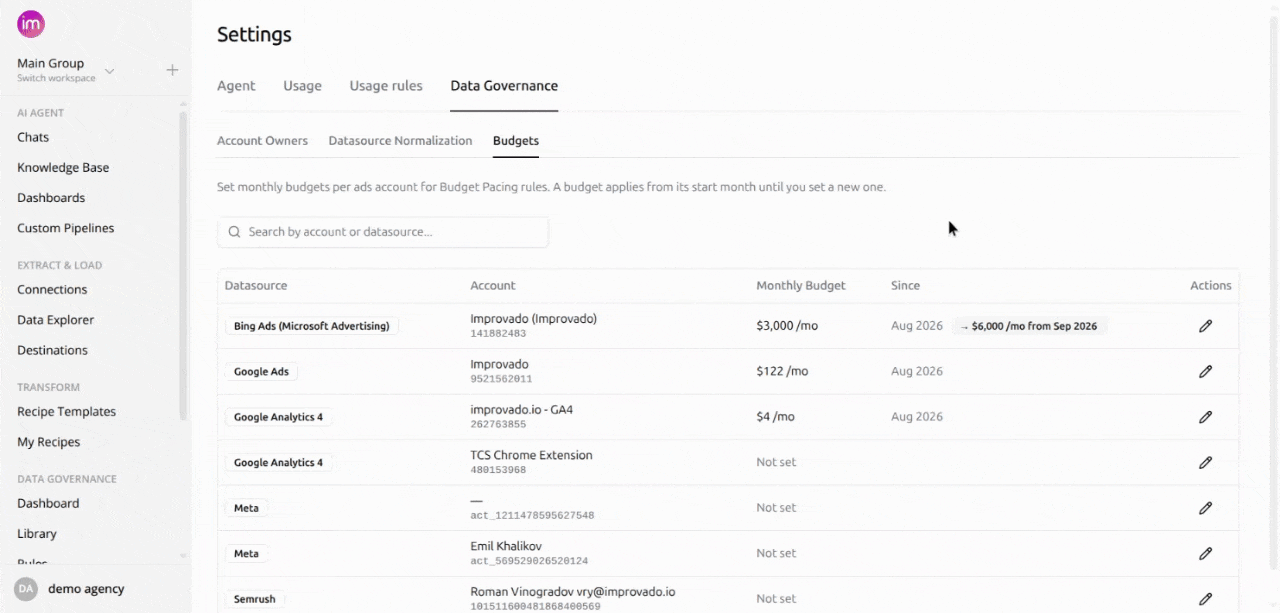The height and width of the screenshot is (613, 1280).
Task: Open the Datasource Normalization sub-tab
Action: coord(400,141)
